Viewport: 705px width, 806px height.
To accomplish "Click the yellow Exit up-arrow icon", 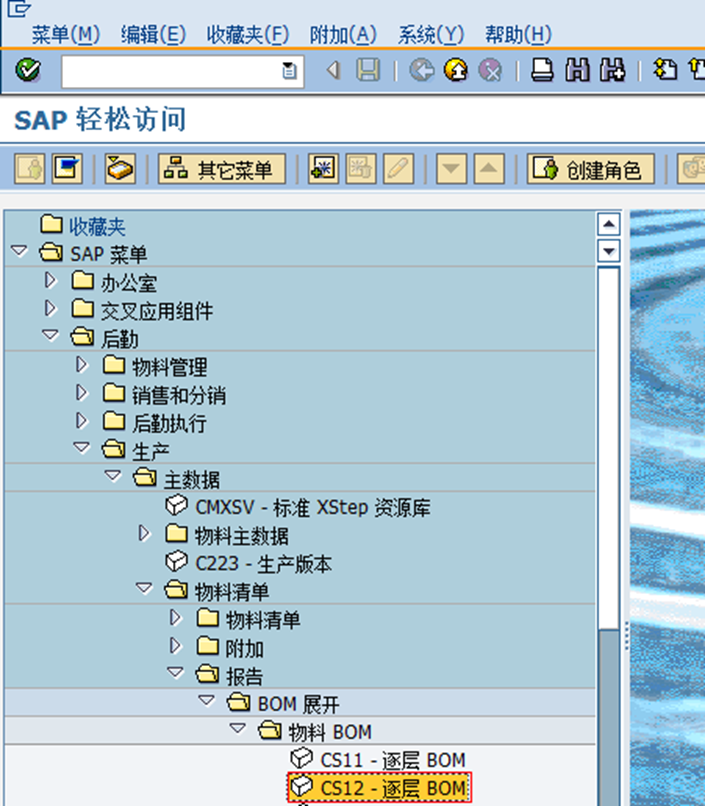I will point(456,70).
